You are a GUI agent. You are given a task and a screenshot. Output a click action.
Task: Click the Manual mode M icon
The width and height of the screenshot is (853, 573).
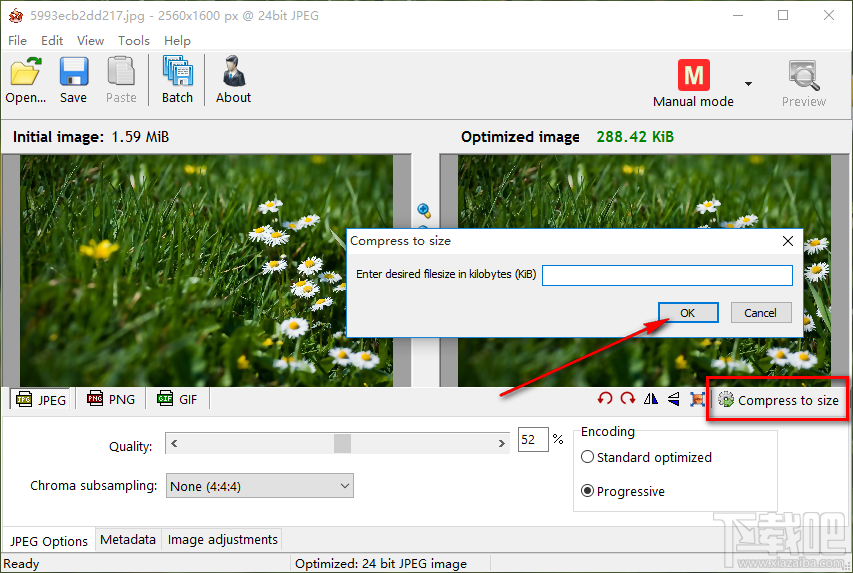694,75
